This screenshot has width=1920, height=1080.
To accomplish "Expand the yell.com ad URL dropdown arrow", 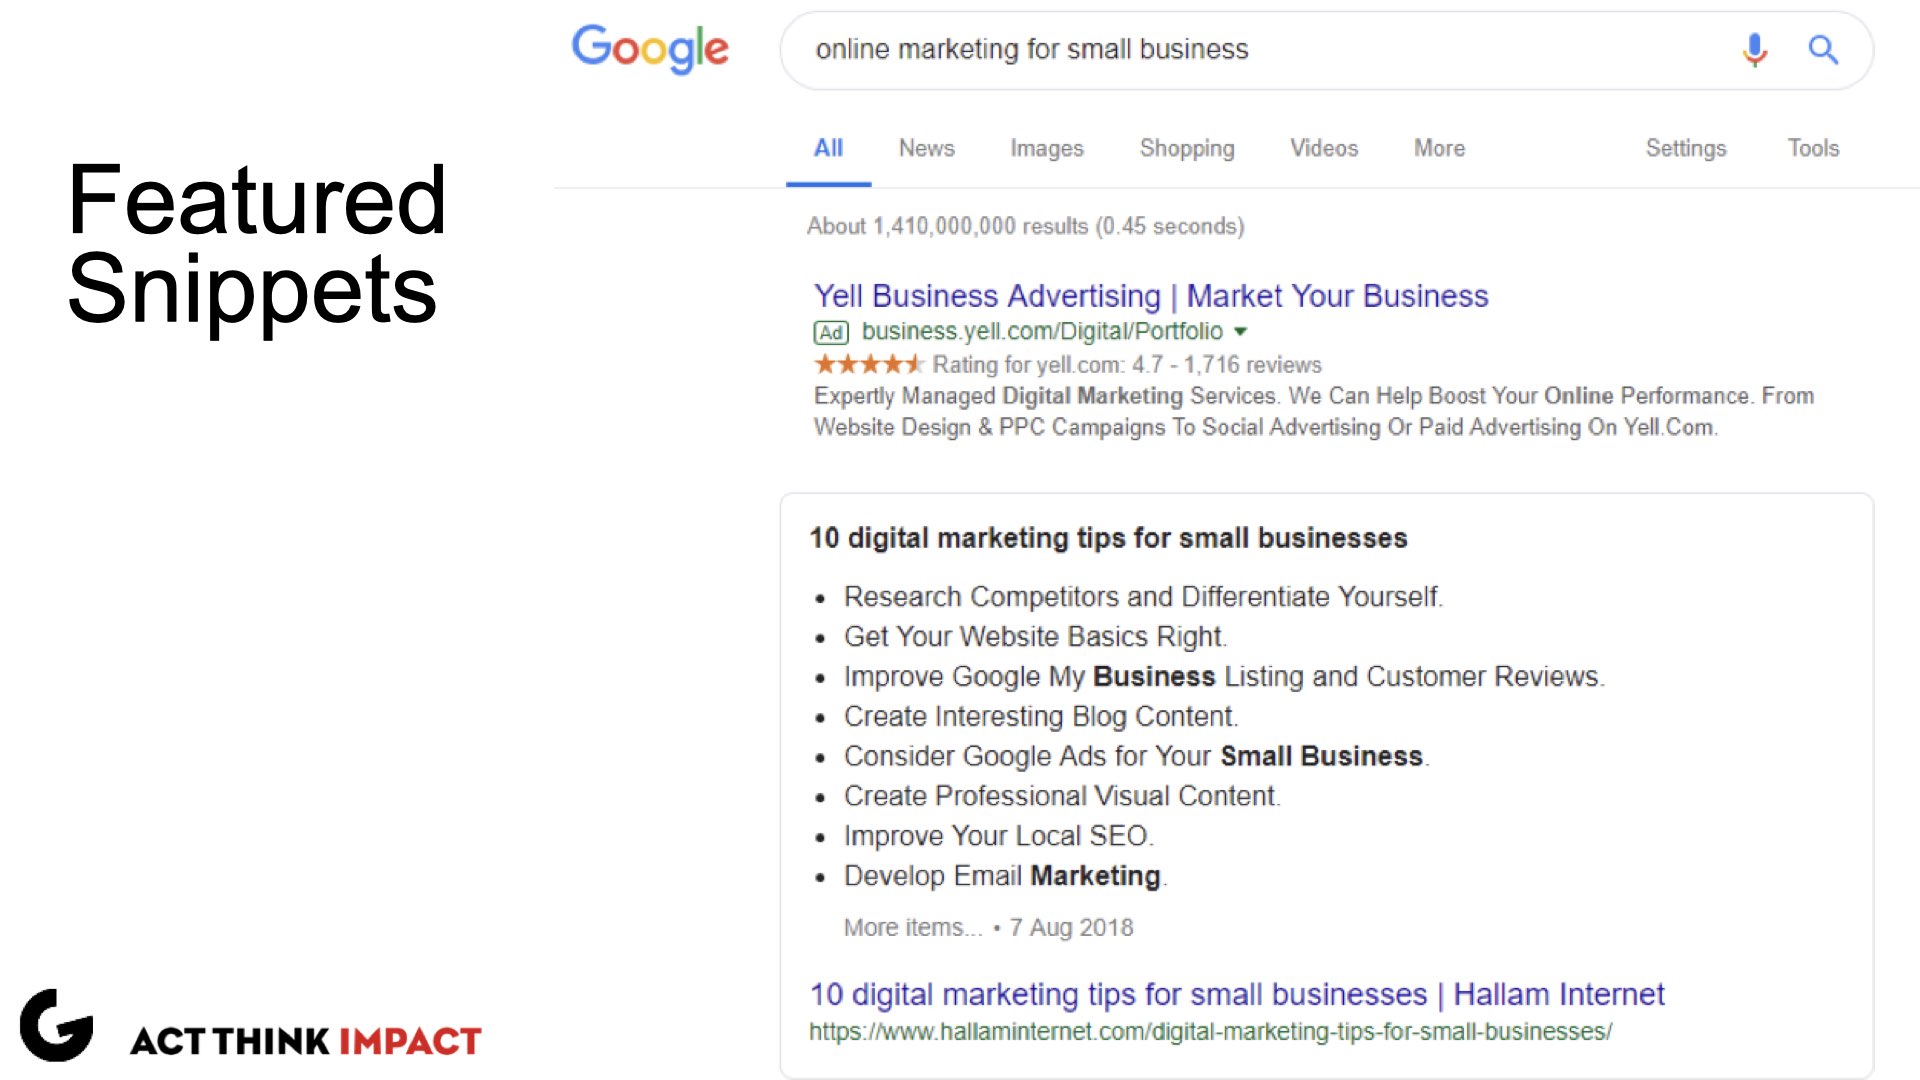I will coord(1241,331).
